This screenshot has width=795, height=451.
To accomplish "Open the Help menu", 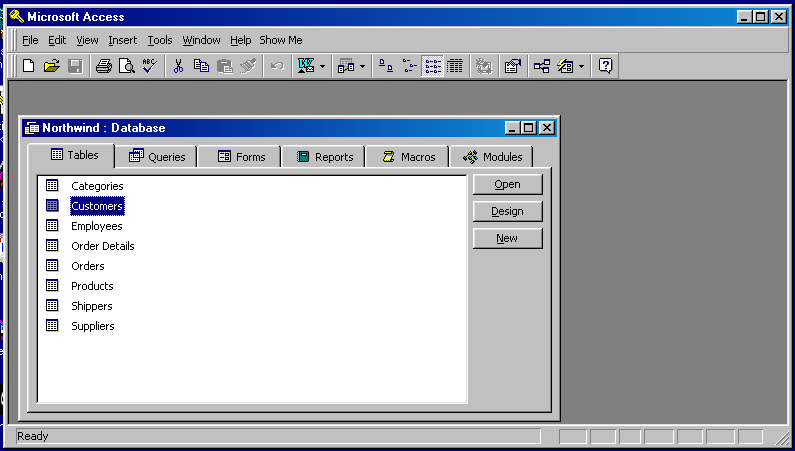I will point(240,40).
